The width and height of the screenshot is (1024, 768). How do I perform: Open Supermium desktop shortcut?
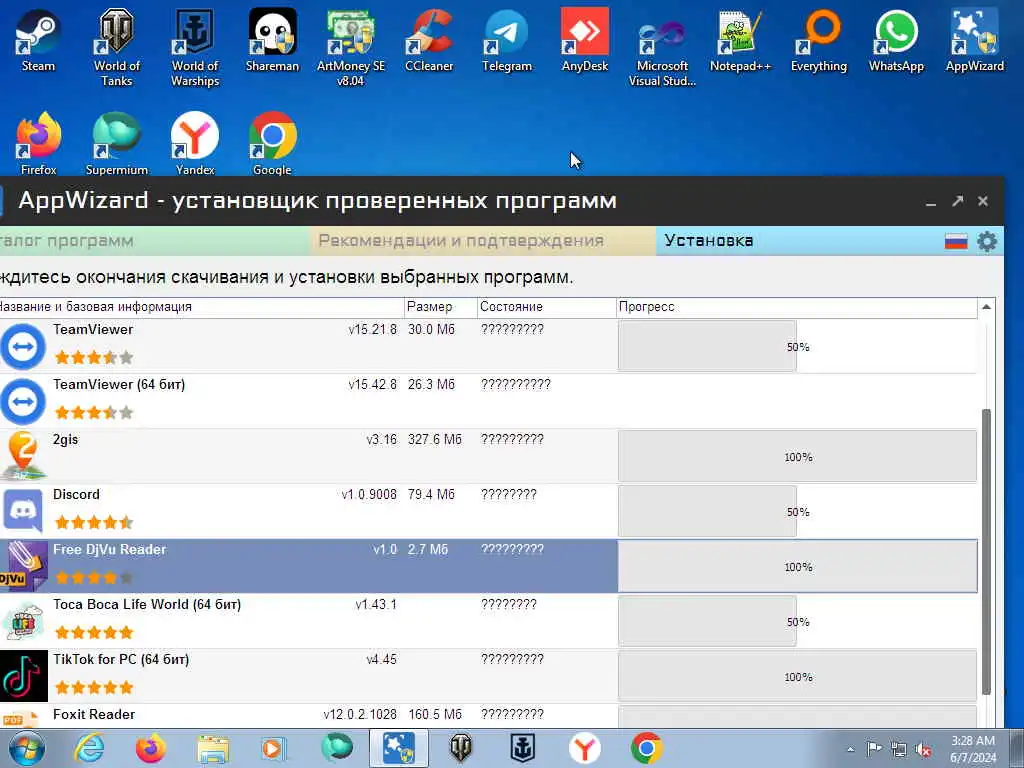(x=116, y=144)
